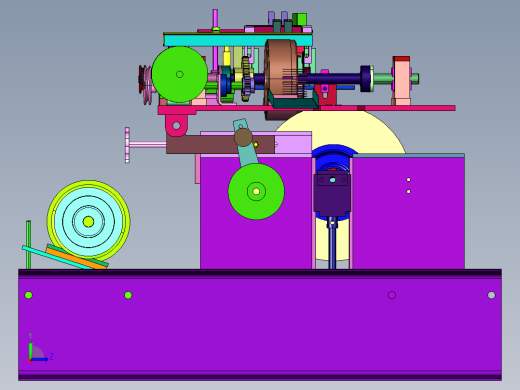
Task: Click the thin green vertical rod
Action: click(x=28, y=245)
